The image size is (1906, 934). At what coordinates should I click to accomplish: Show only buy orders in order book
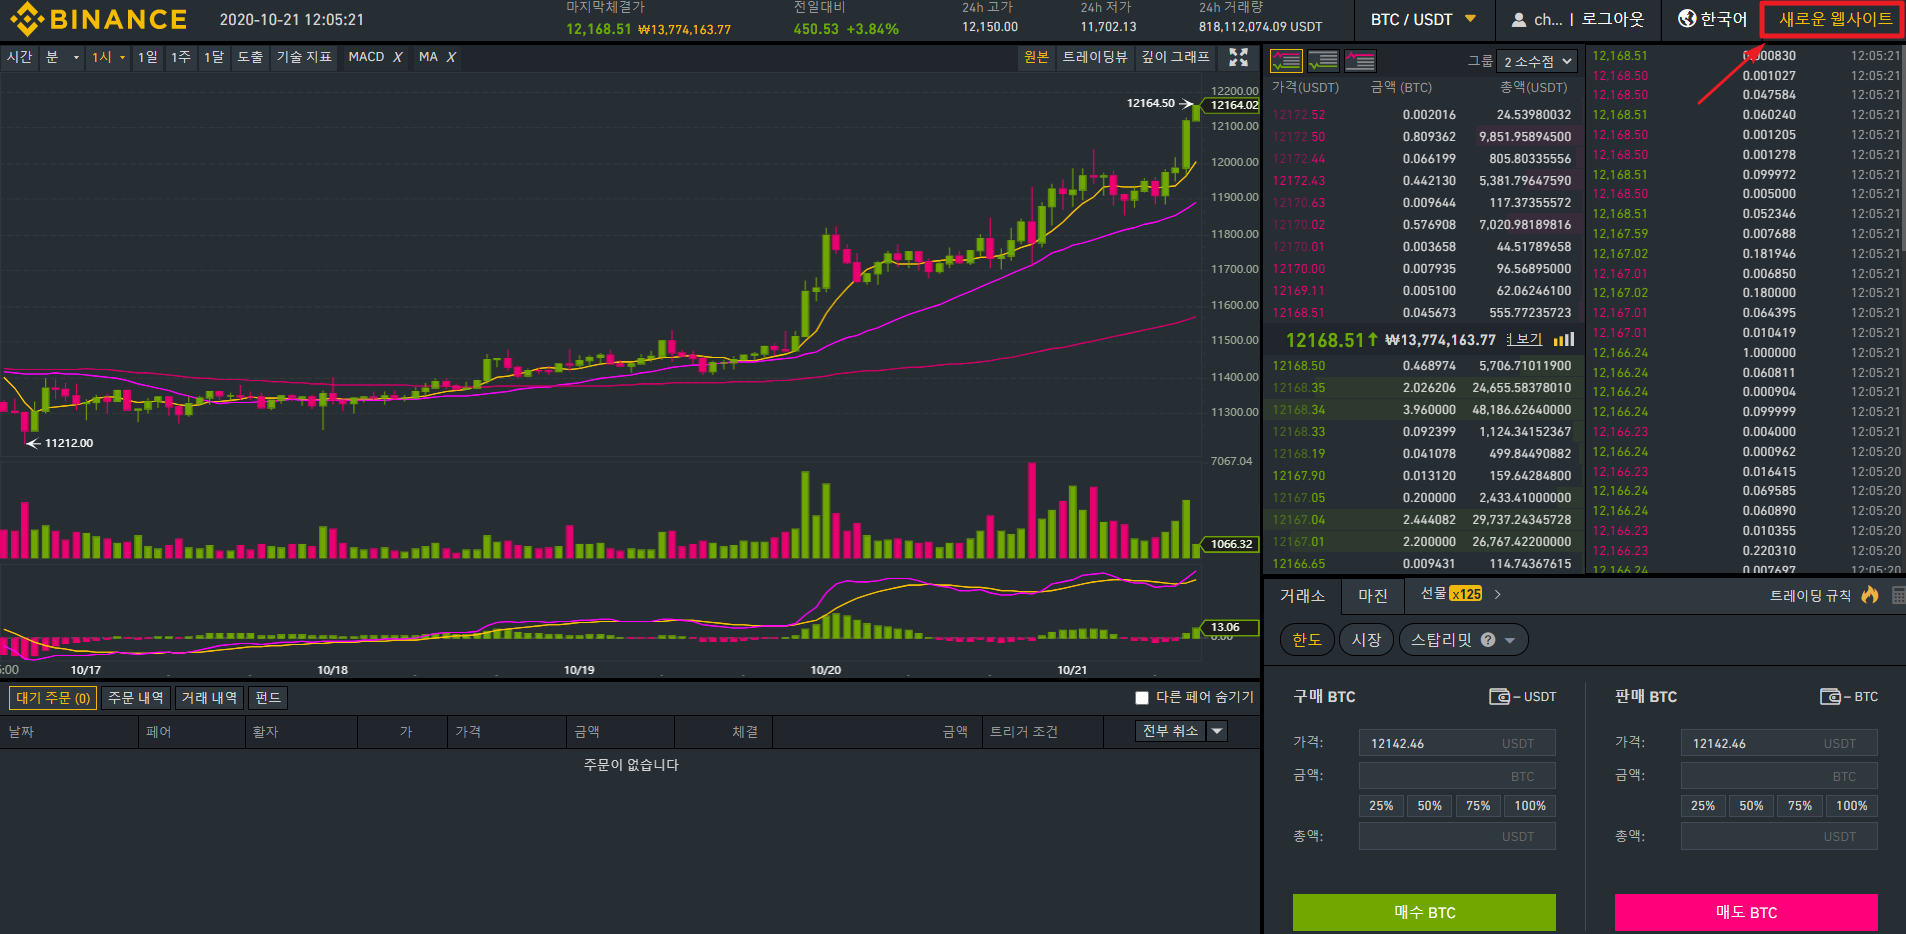pyautogui.click(x=1323, y=62)
